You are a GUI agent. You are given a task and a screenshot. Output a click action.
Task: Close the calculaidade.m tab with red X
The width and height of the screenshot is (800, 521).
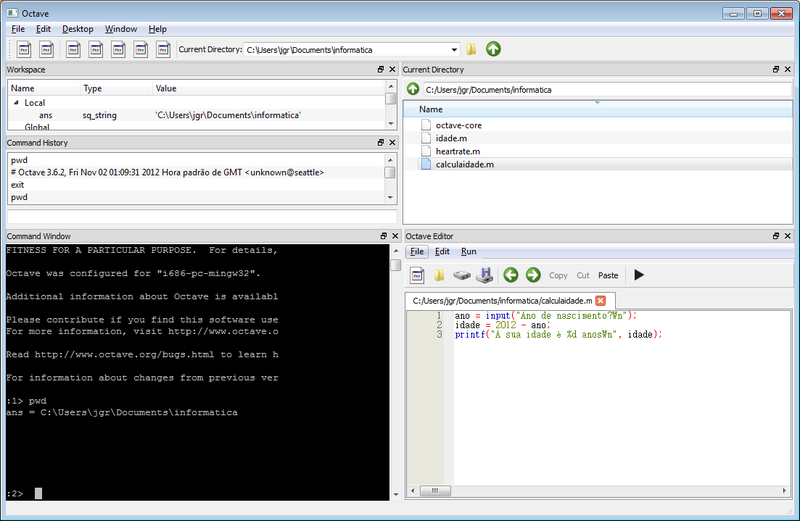[601, 301]
